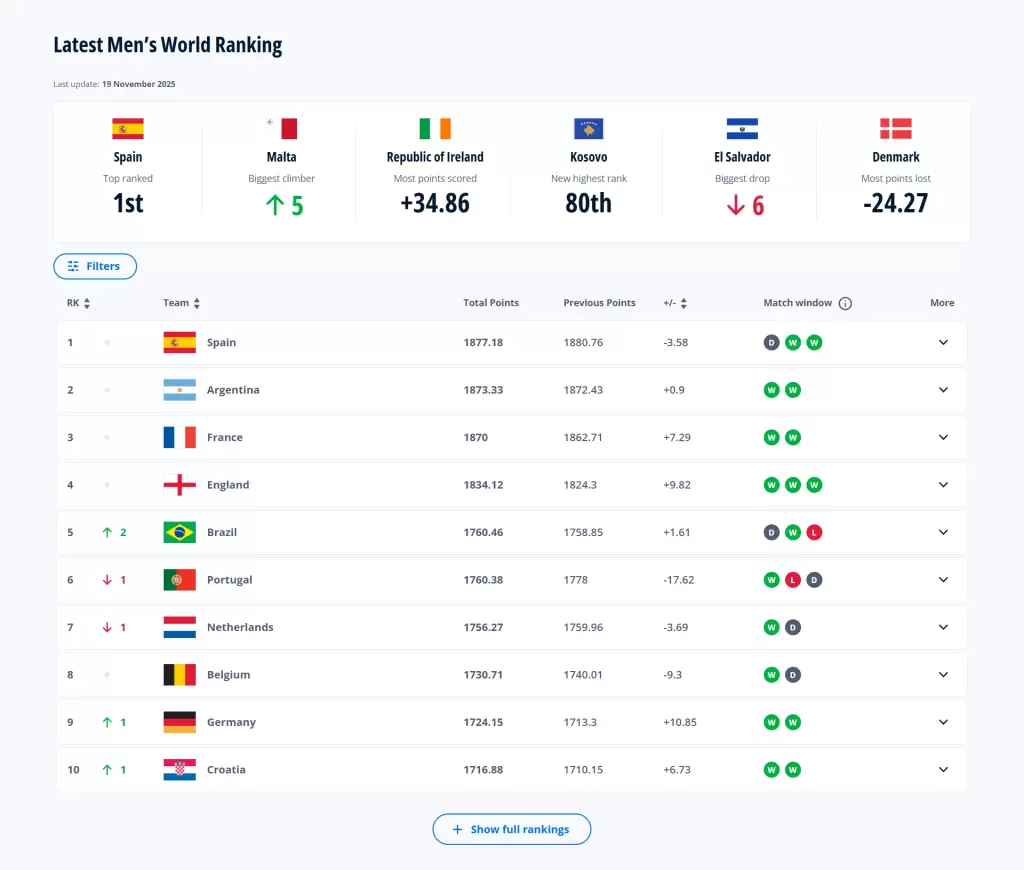Click Brazil's flag icon
This screenshot has width=1024, height=870.
pyautogui.click(x=178, y=532)
